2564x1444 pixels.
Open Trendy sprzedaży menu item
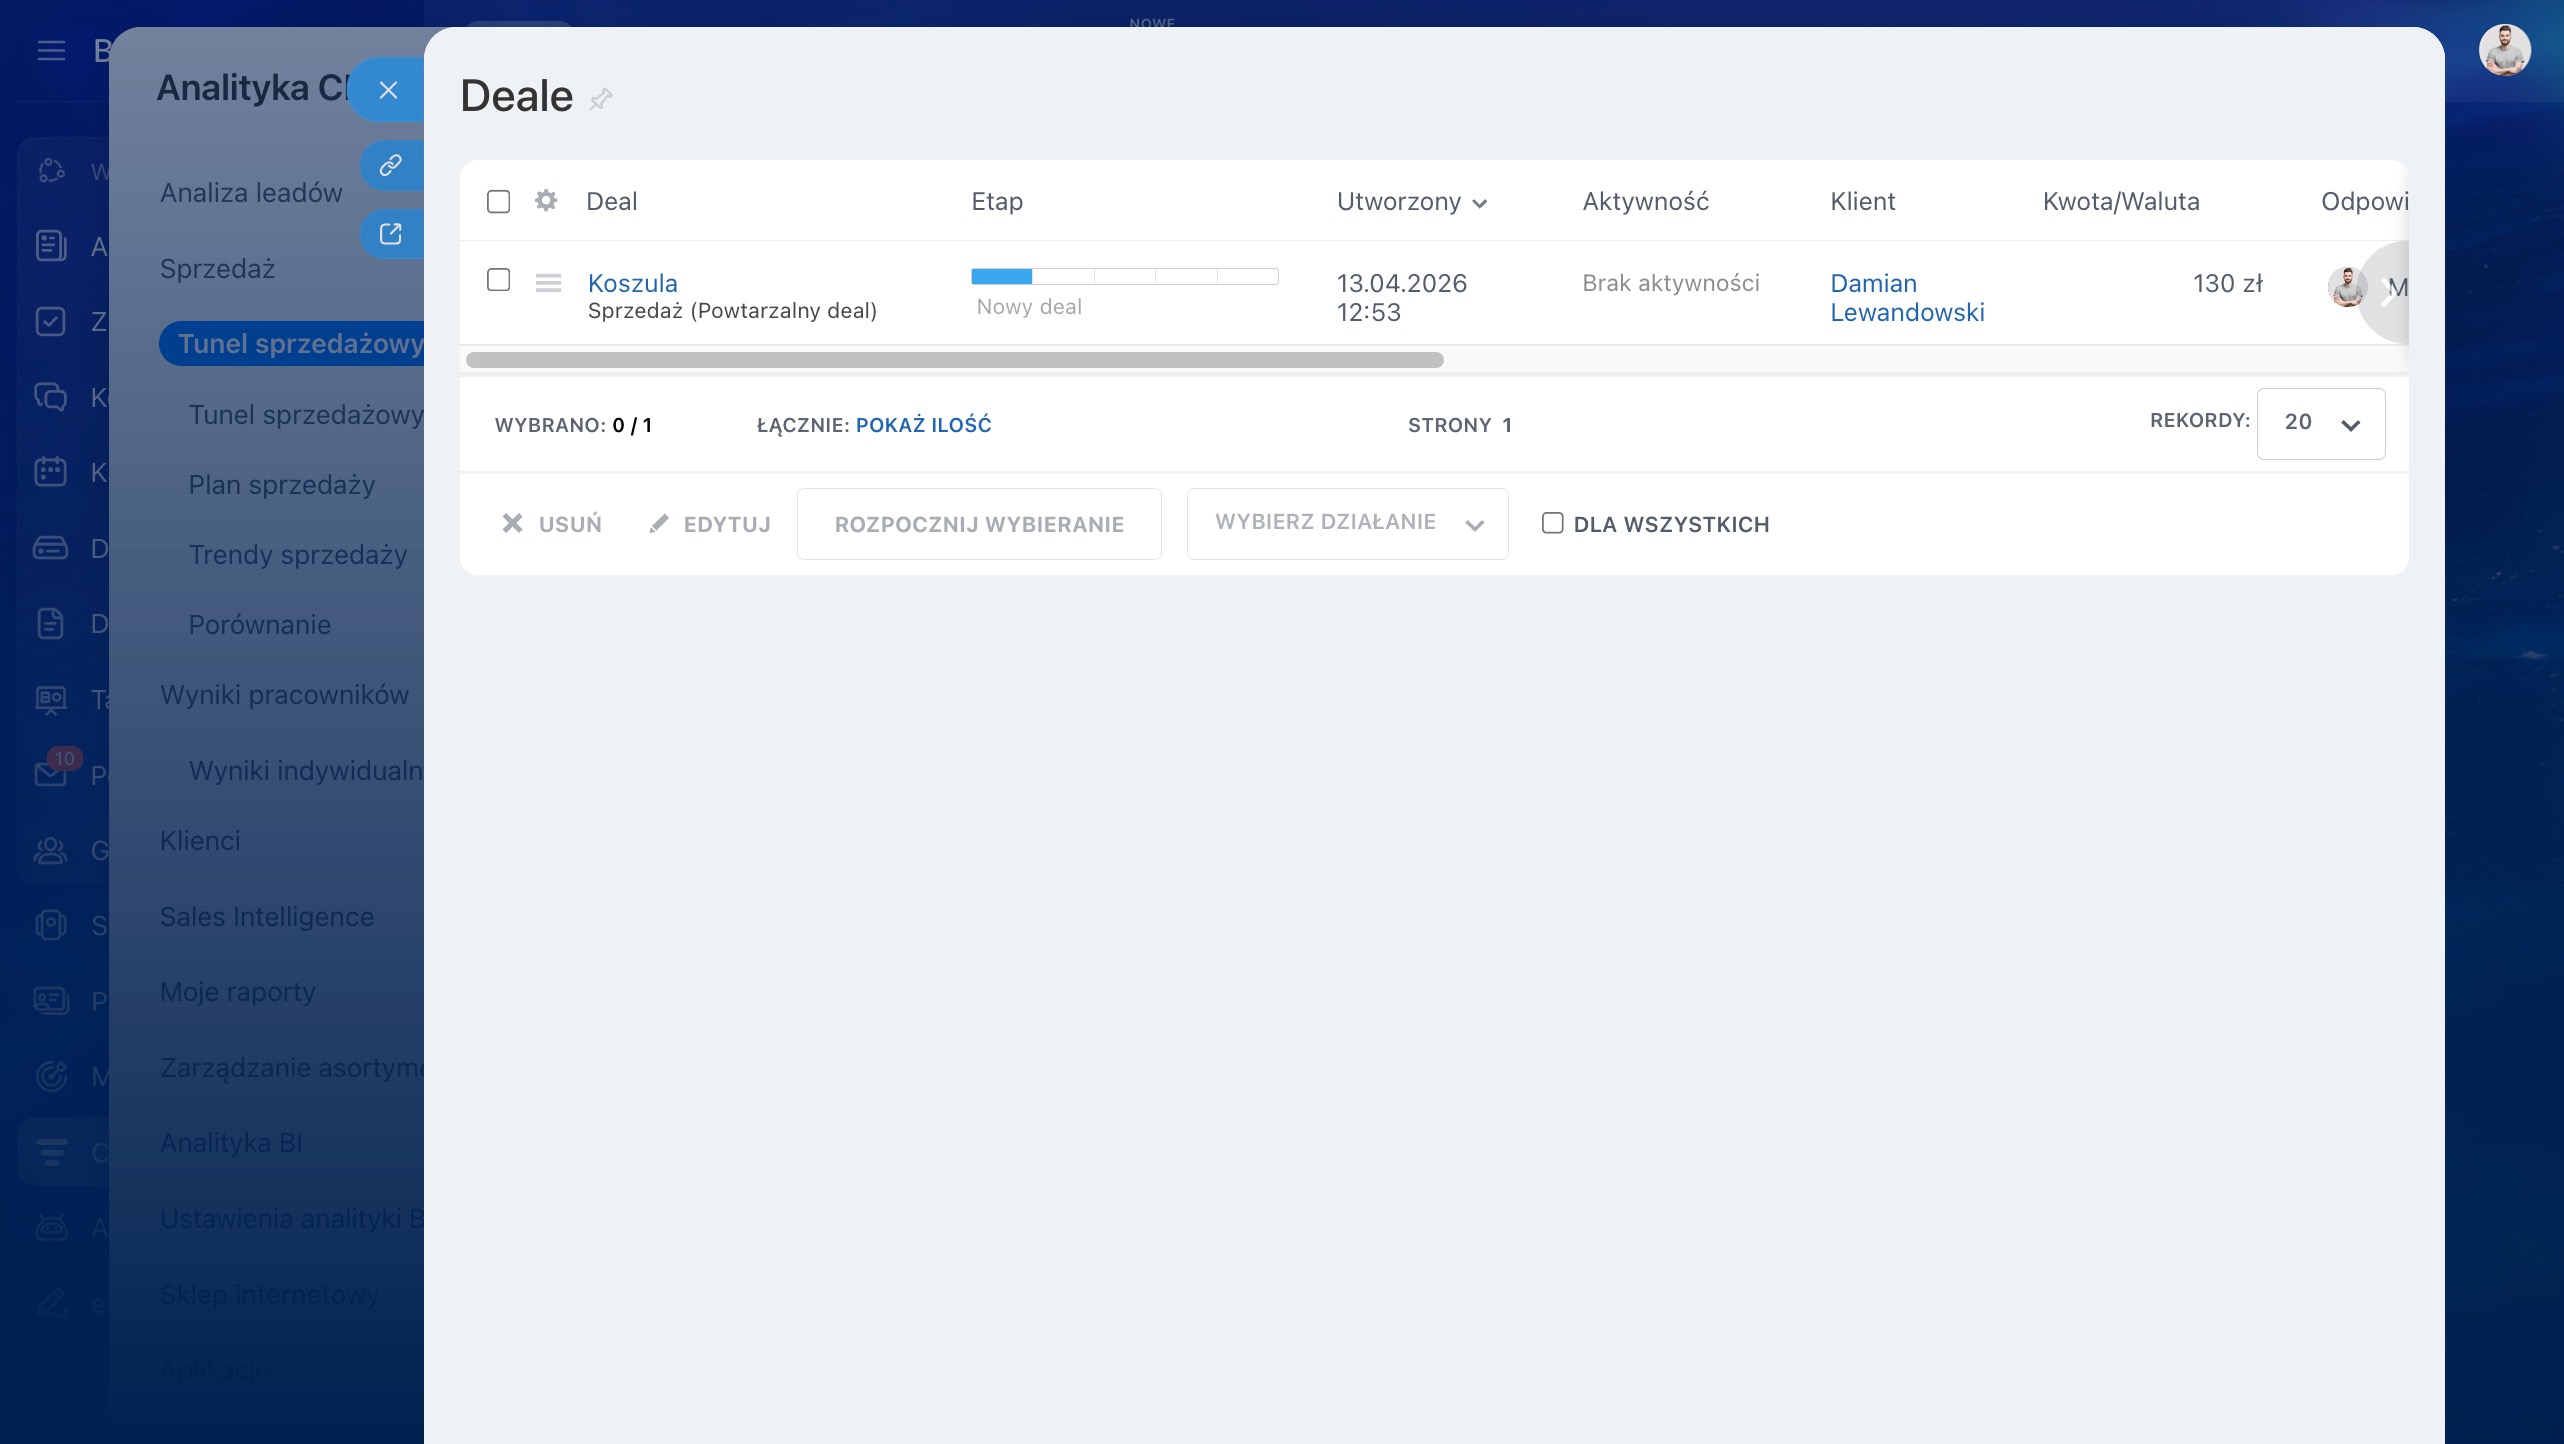298,555
